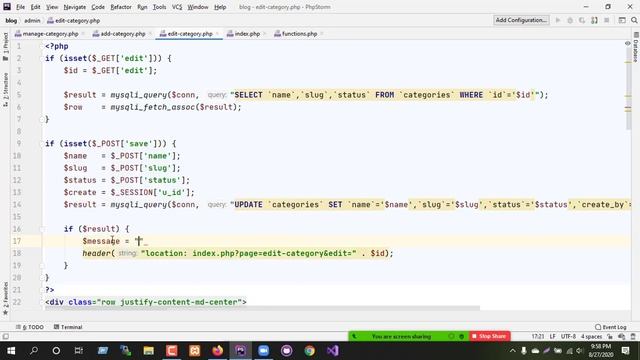Viewport: 640px width, 360px height.
Task: Open the TODO tool window
Action: pyautogui.click(x=29, y=327)
